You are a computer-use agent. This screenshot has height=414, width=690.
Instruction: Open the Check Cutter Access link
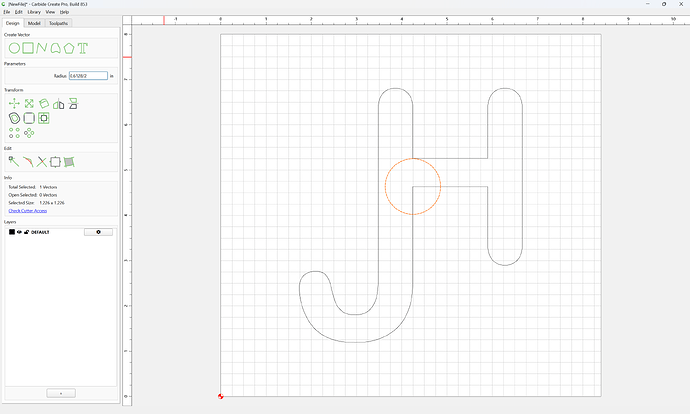coord(28,211)
